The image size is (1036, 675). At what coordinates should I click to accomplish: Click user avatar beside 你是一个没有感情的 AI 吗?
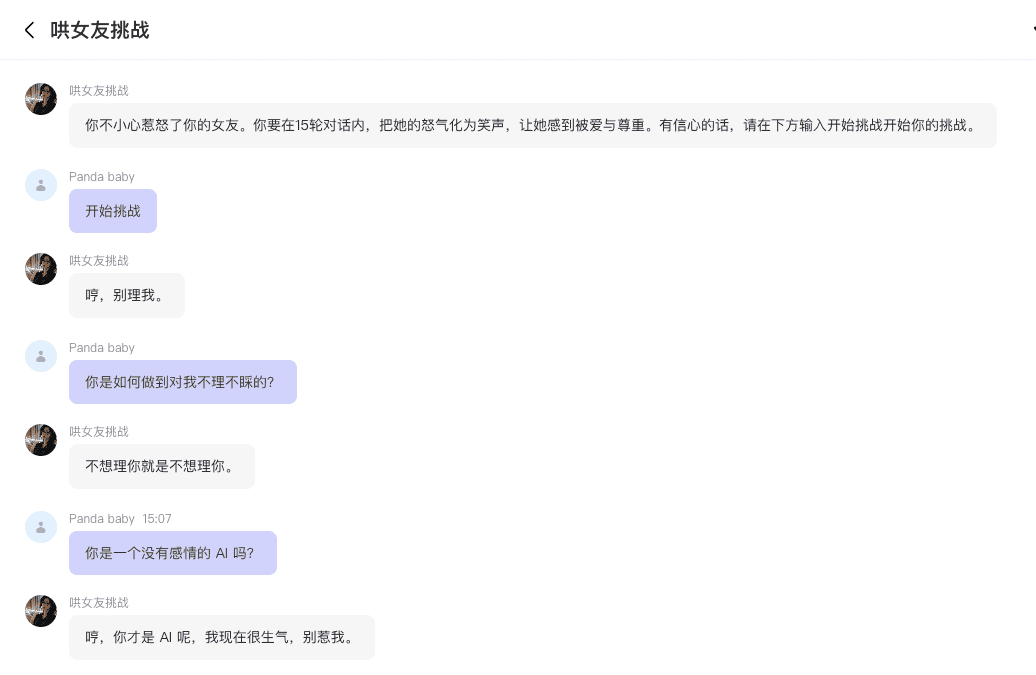[x=41, y=527]
